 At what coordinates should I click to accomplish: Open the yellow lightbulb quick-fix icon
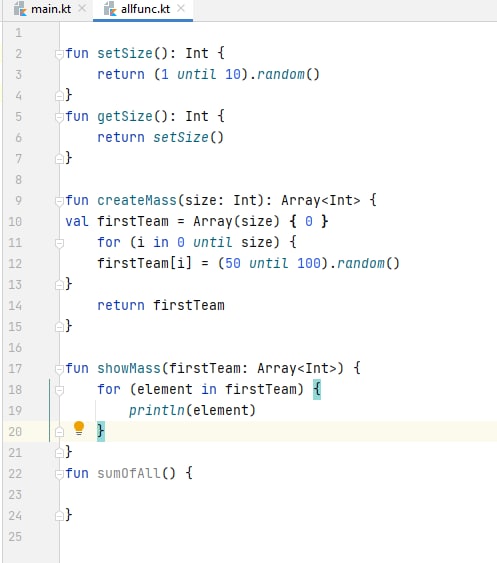79,428
